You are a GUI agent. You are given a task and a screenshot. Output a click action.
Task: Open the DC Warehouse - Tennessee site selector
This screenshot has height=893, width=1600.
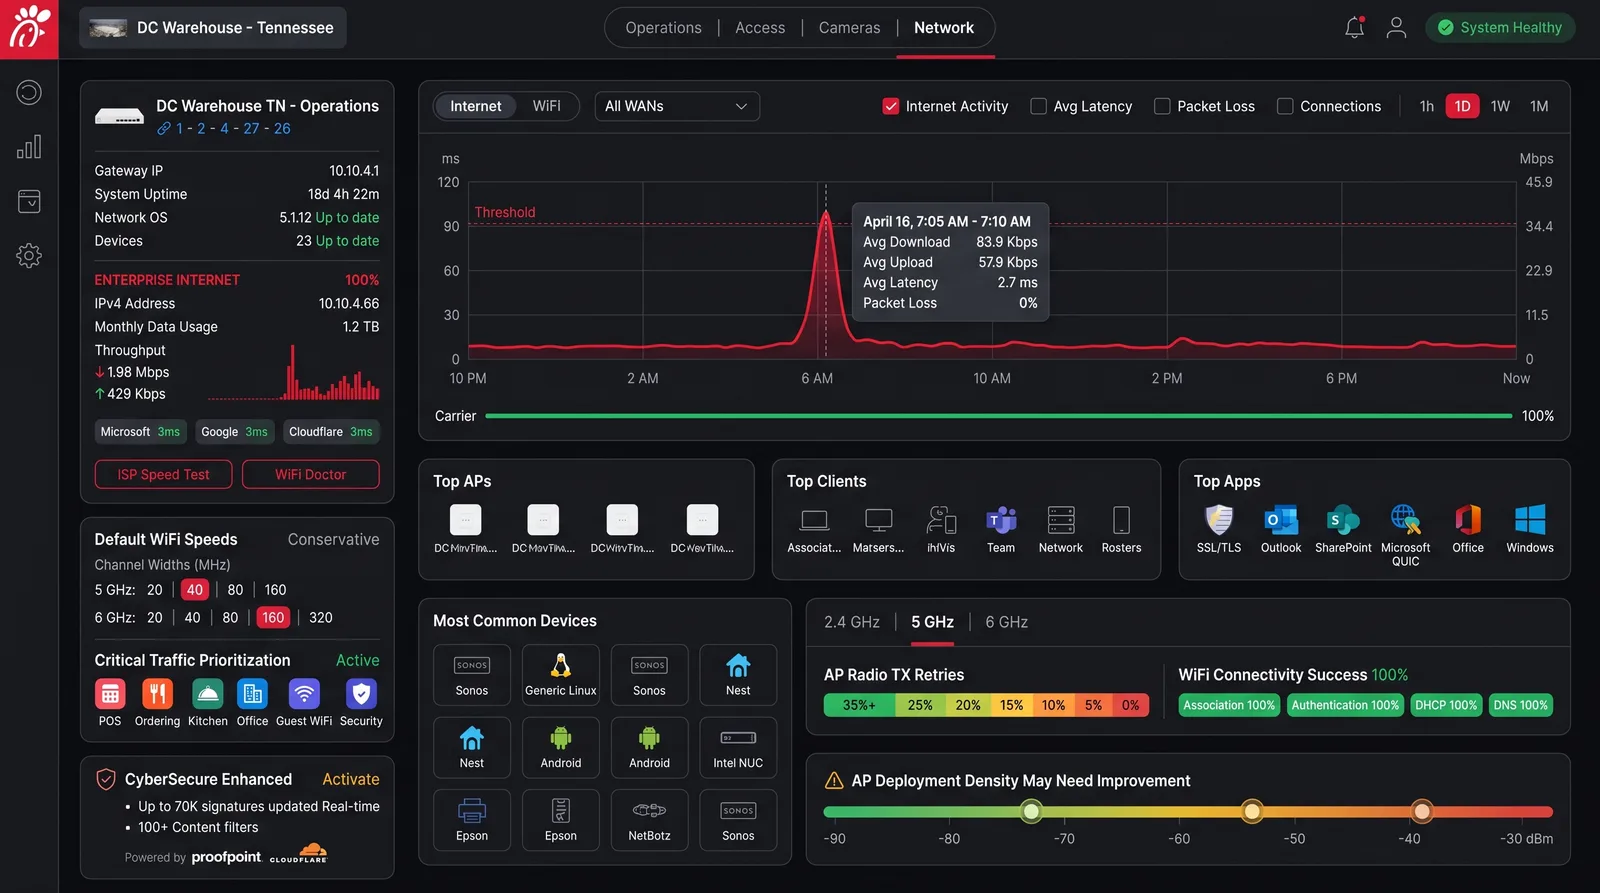click(x=213, y=28)
